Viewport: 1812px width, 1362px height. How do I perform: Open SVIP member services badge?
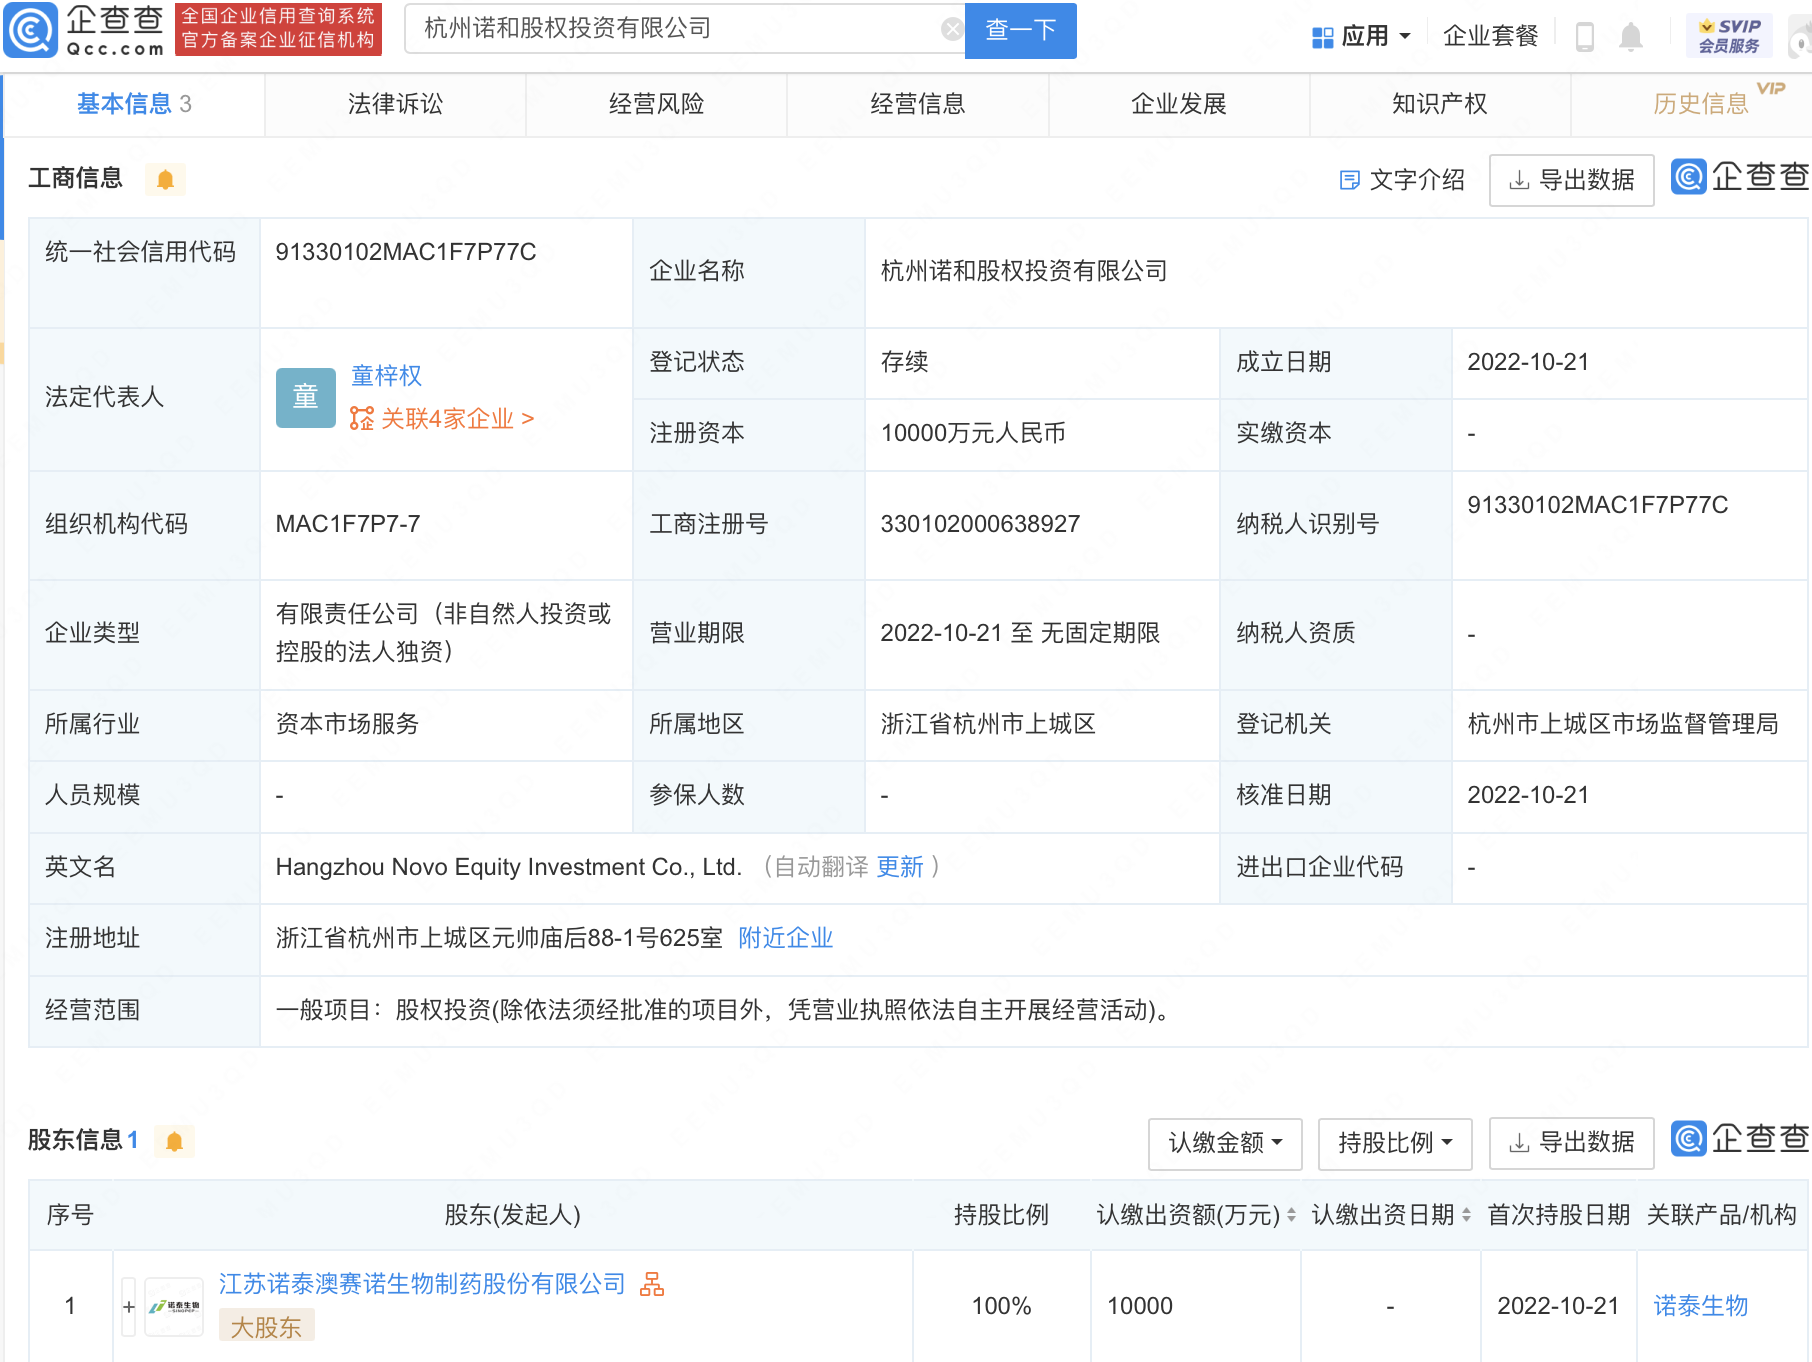[1729, 36]
